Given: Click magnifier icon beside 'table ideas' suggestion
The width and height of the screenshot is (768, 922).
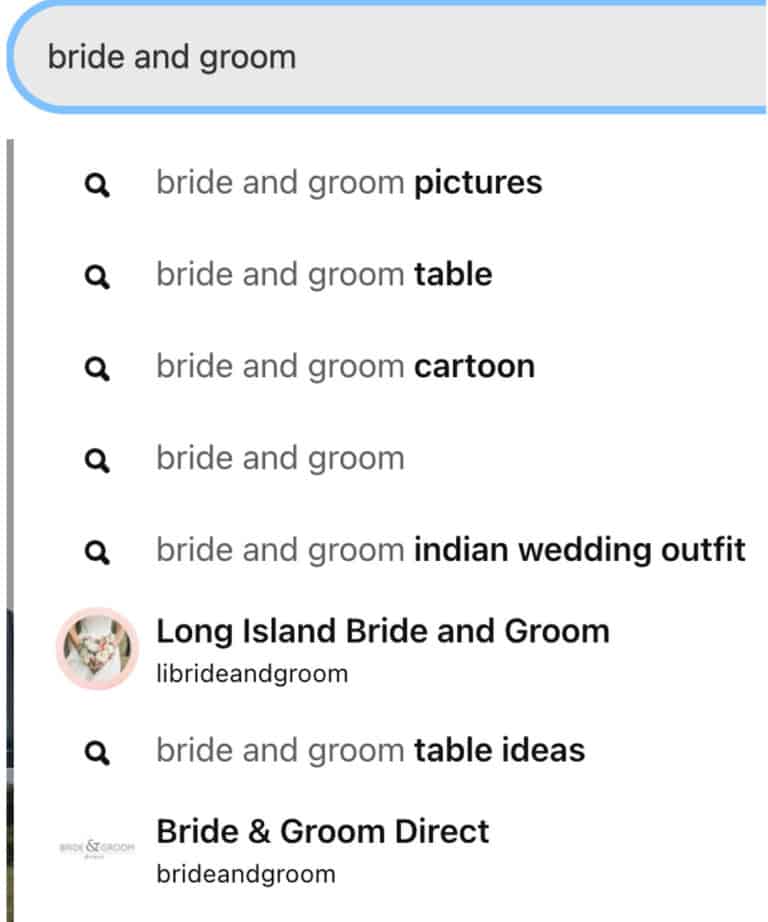Looking at the screenshot, I should (x=97, y=752).
